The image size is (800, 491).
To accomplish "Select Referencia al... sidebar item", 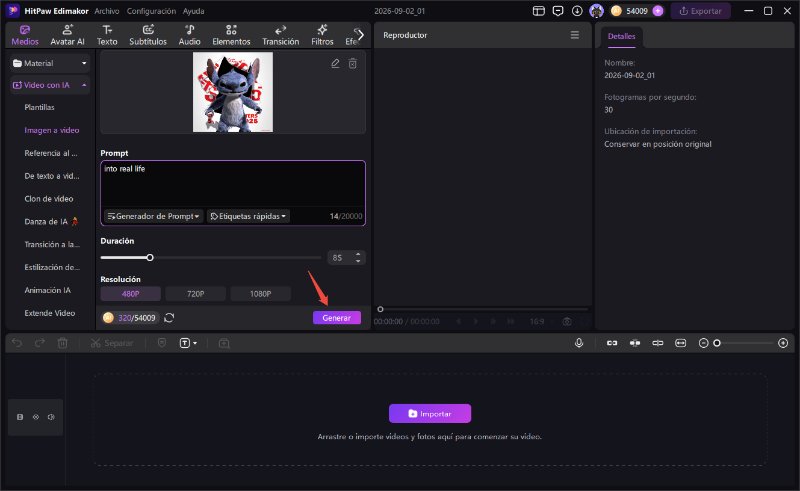I will tap(51, 153).
